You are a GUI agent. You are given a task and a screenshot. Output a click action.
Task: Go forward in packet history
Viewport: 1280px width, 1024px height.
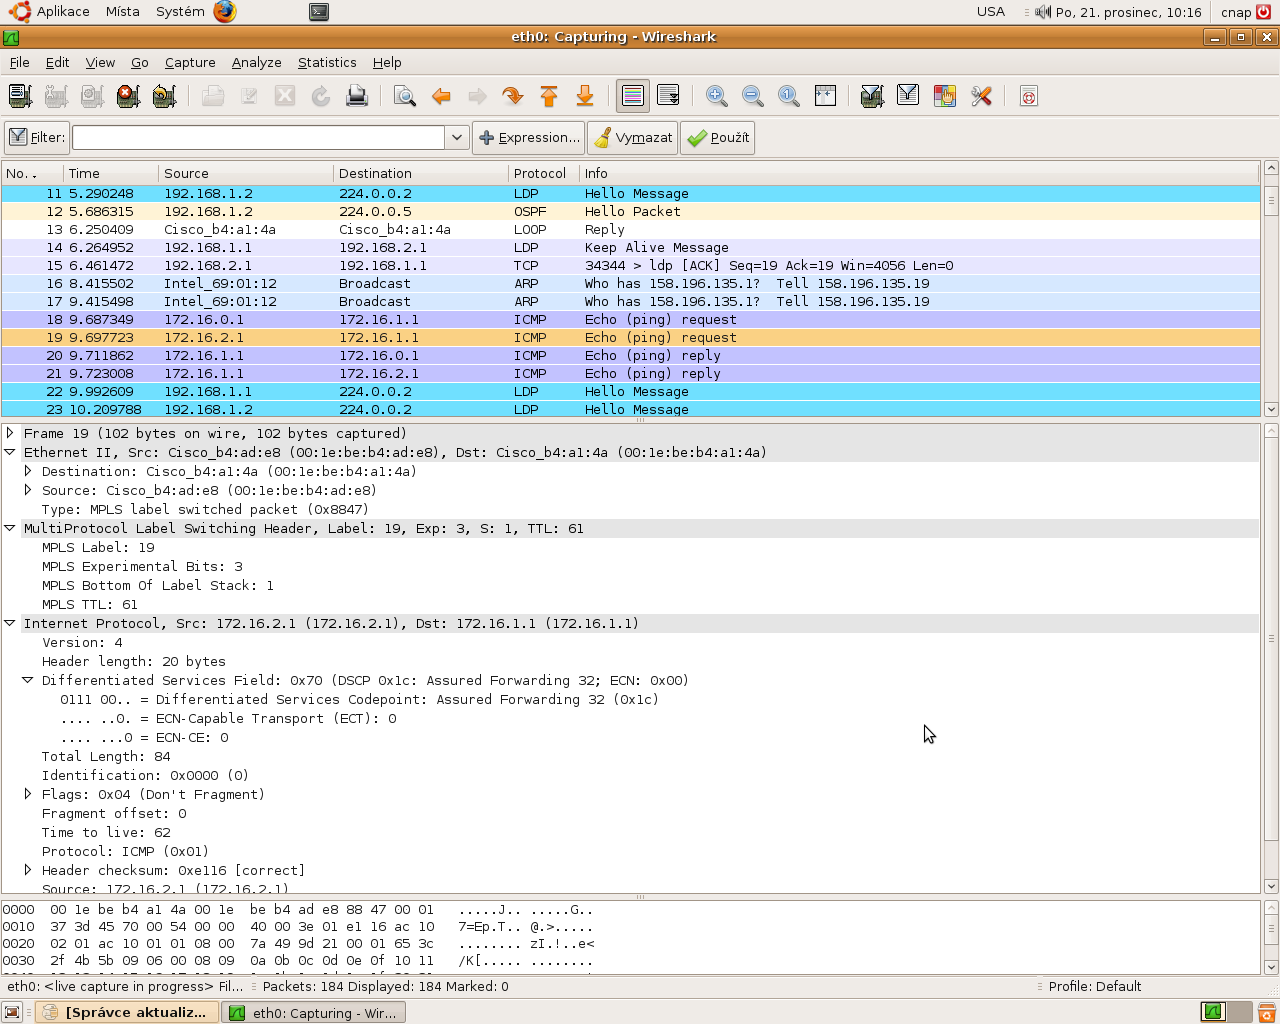(x=477, y=96)
